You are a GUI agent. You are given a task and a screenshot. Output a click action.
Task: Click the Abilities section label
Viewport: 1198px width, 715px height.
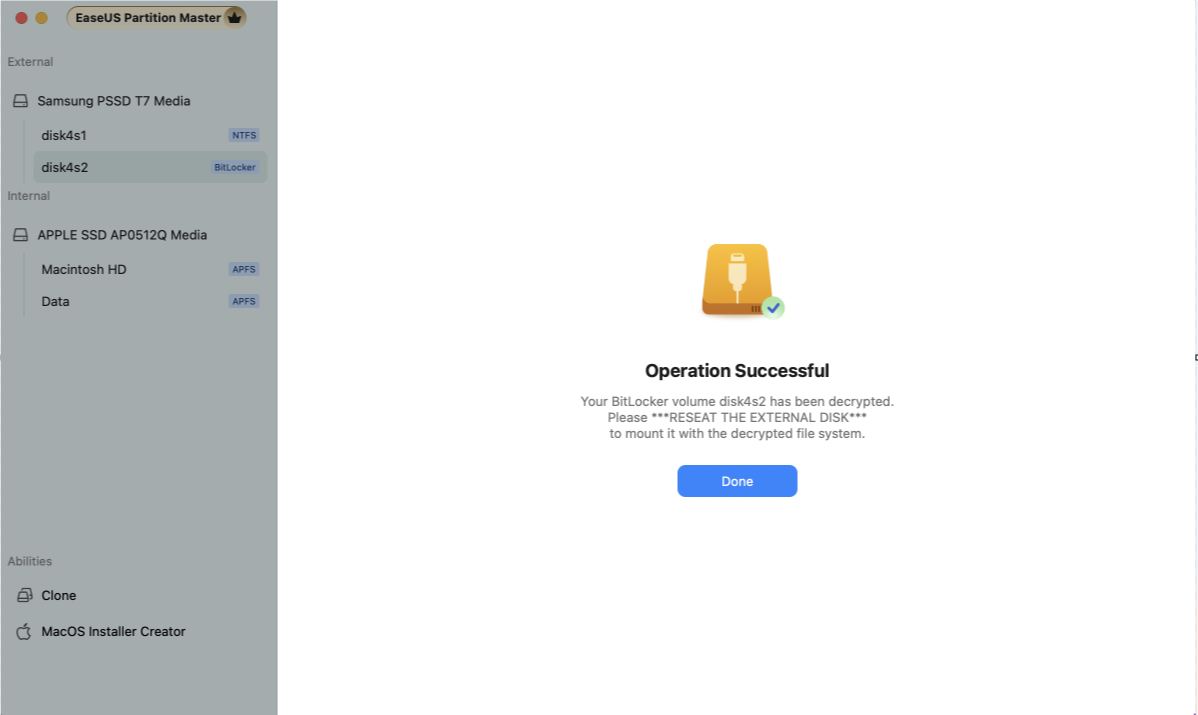click(x=30, y=561)
